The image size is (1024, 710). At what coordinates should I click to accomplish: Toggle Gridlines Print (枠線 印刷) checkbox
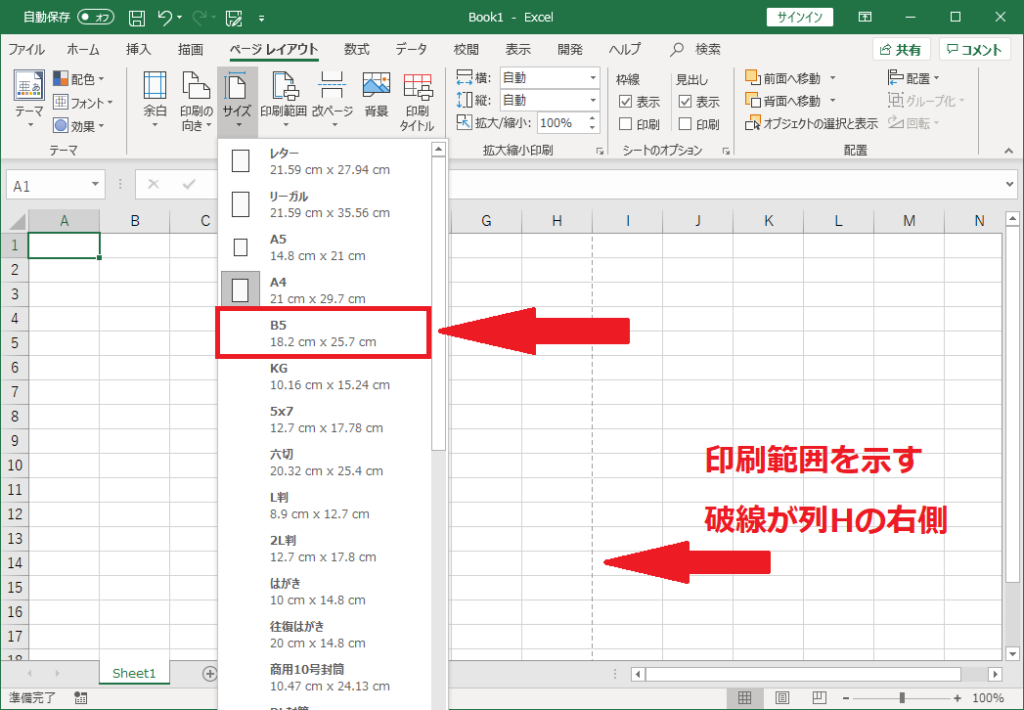tap(626, 123)
